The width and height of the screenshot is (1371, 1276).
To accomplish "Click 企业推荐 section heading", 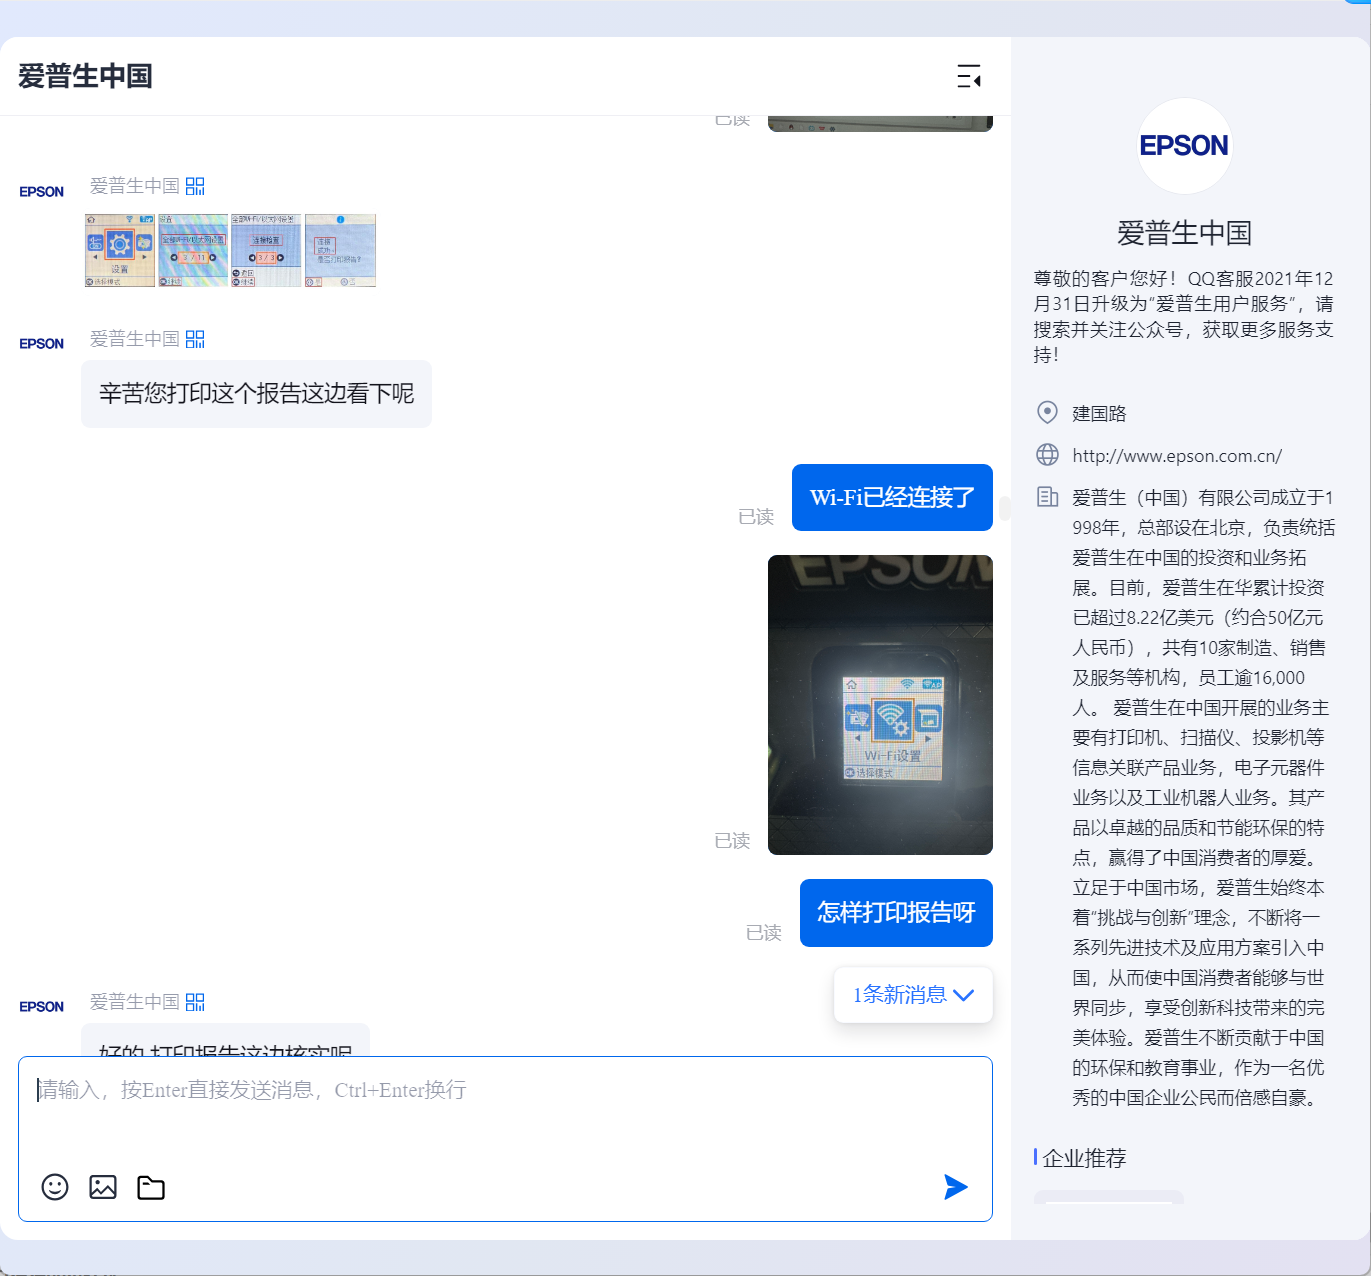I will 1084,1158.
